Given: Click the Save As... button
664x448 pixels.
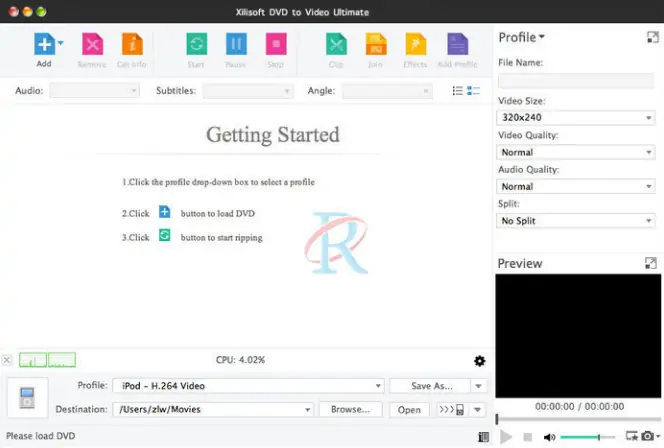Looking at the screenshot, I should click(430, 386).
